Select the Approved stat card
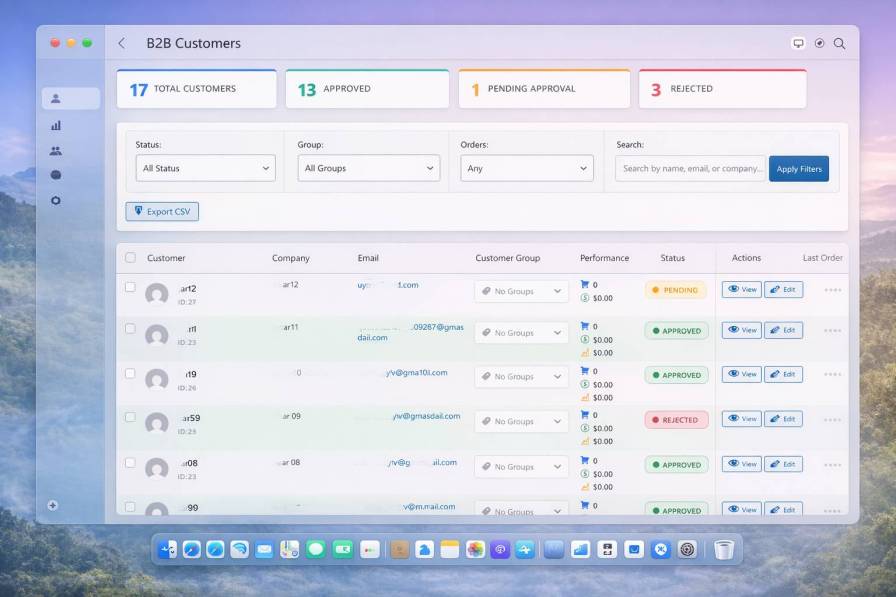The height and width of the screenshot is (597, 896). [367, 89]
